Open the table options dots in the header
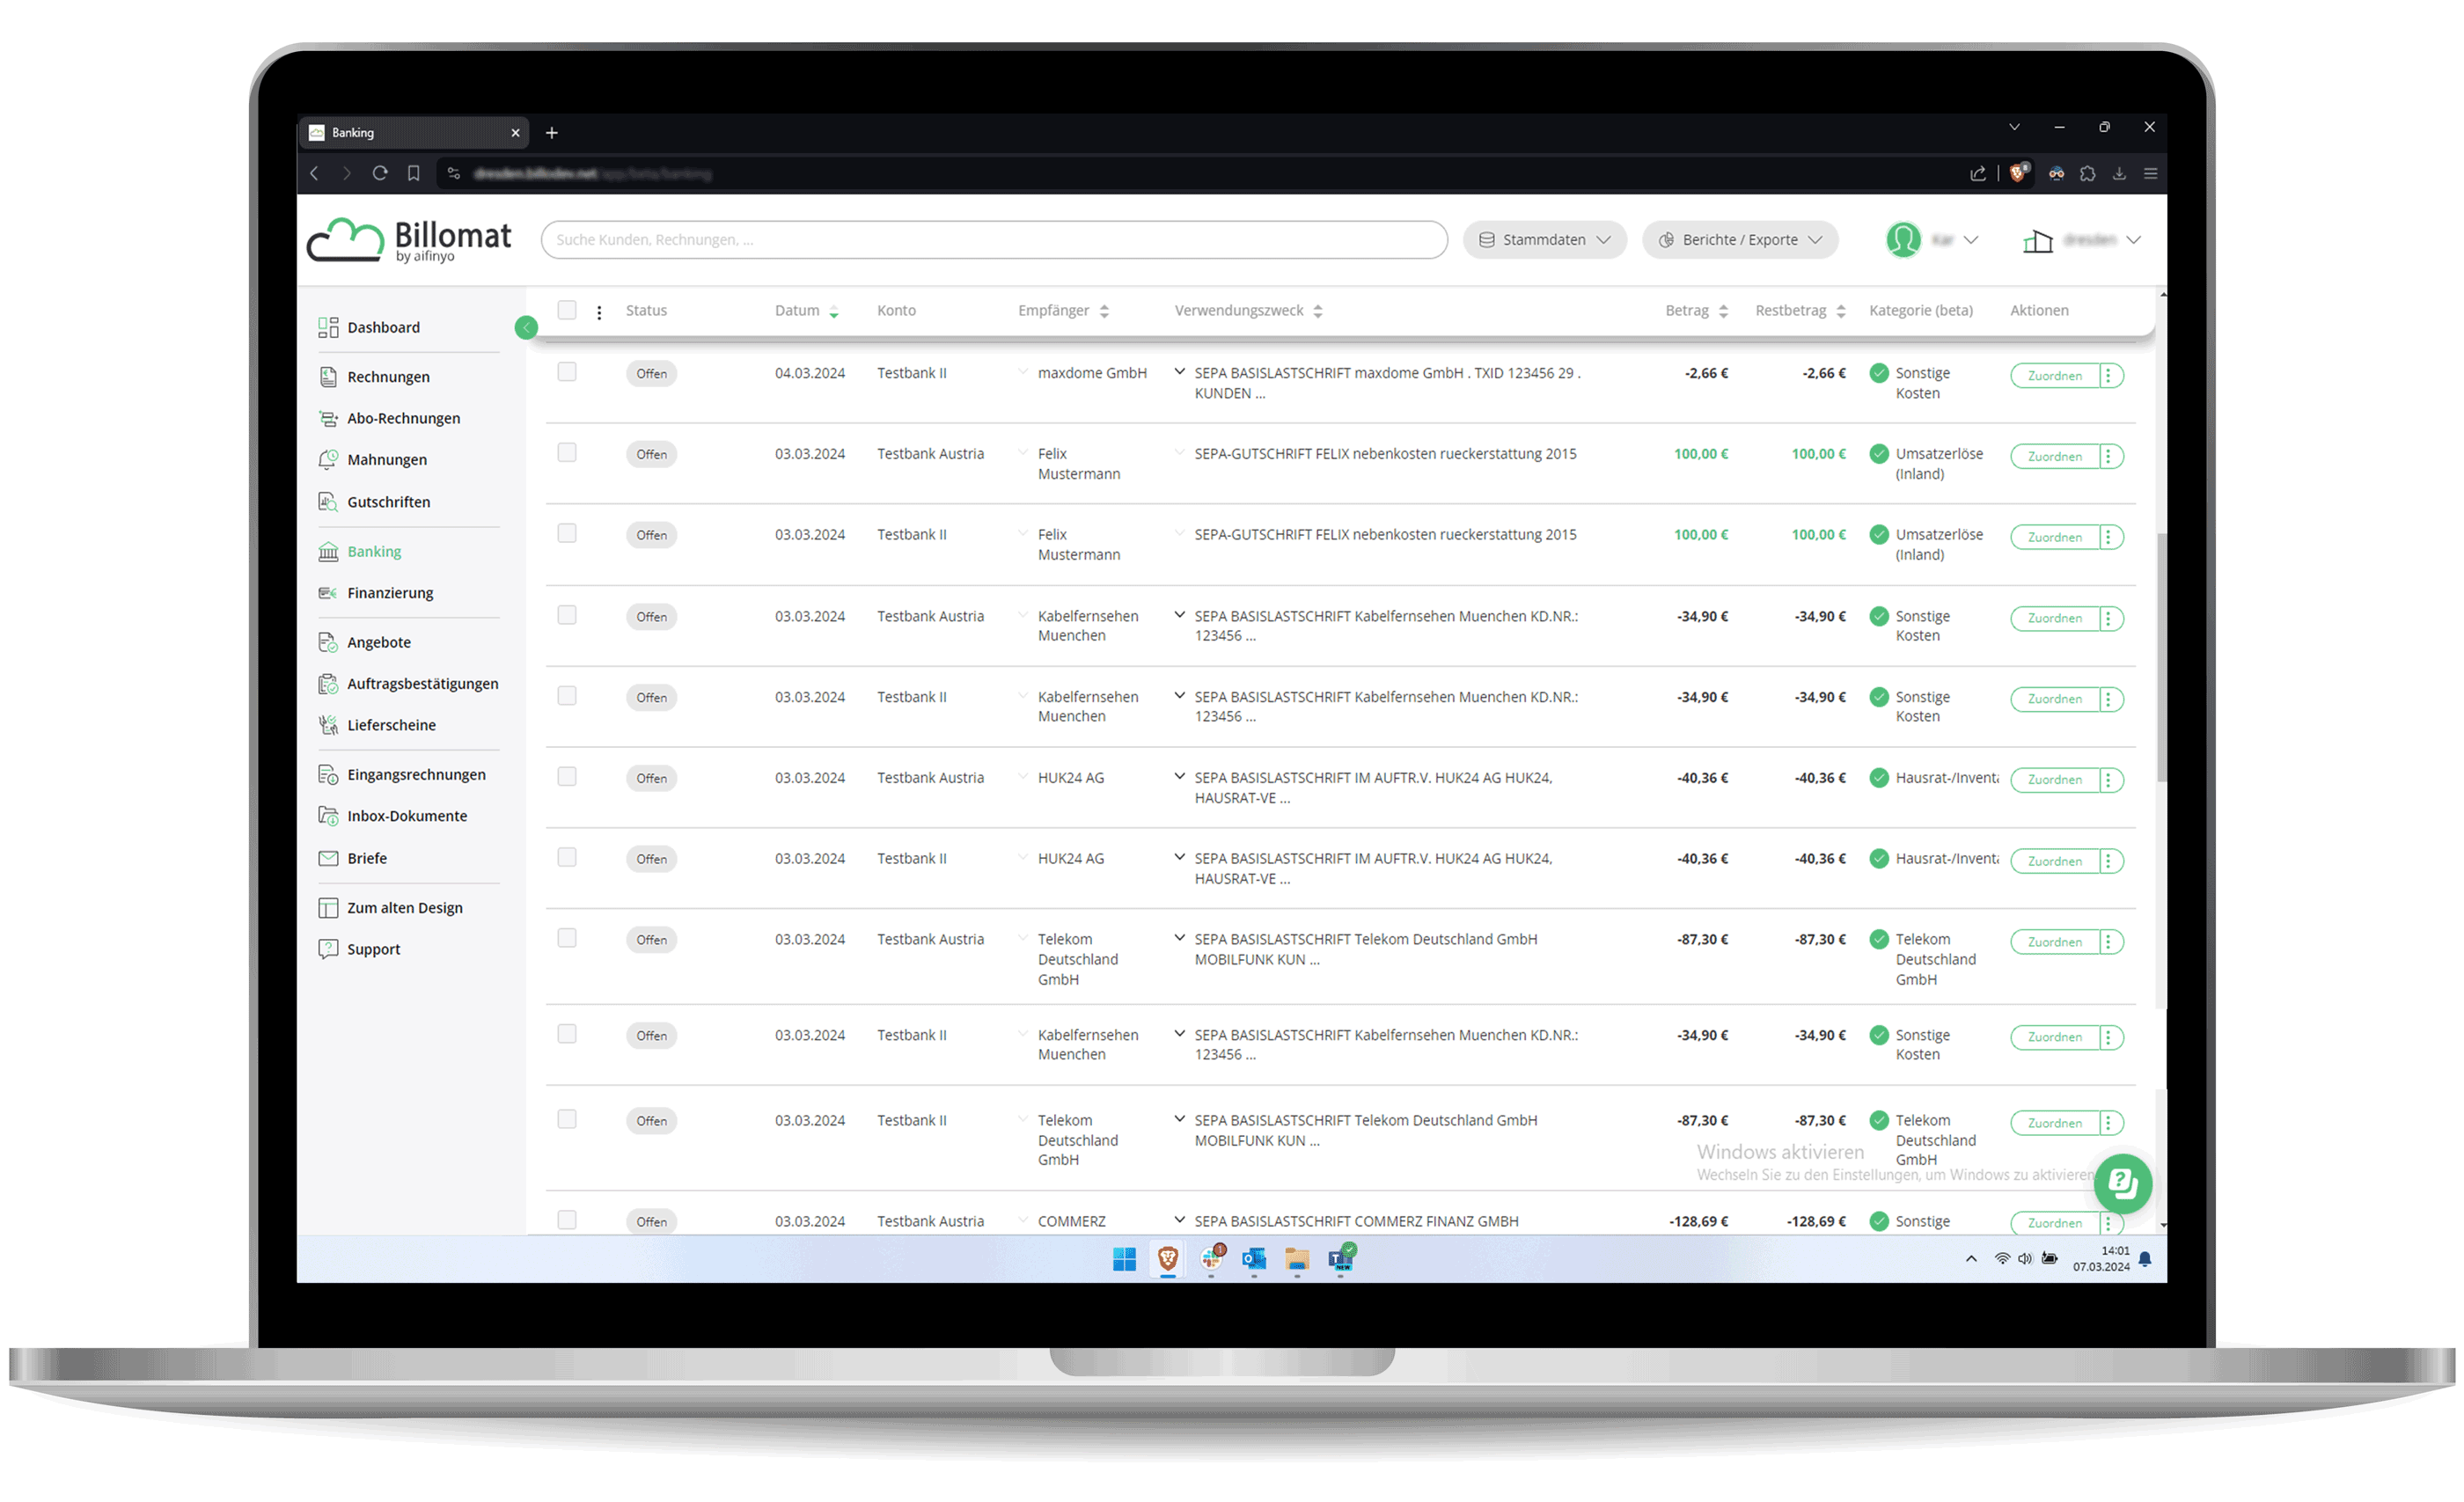 (599, 312)
